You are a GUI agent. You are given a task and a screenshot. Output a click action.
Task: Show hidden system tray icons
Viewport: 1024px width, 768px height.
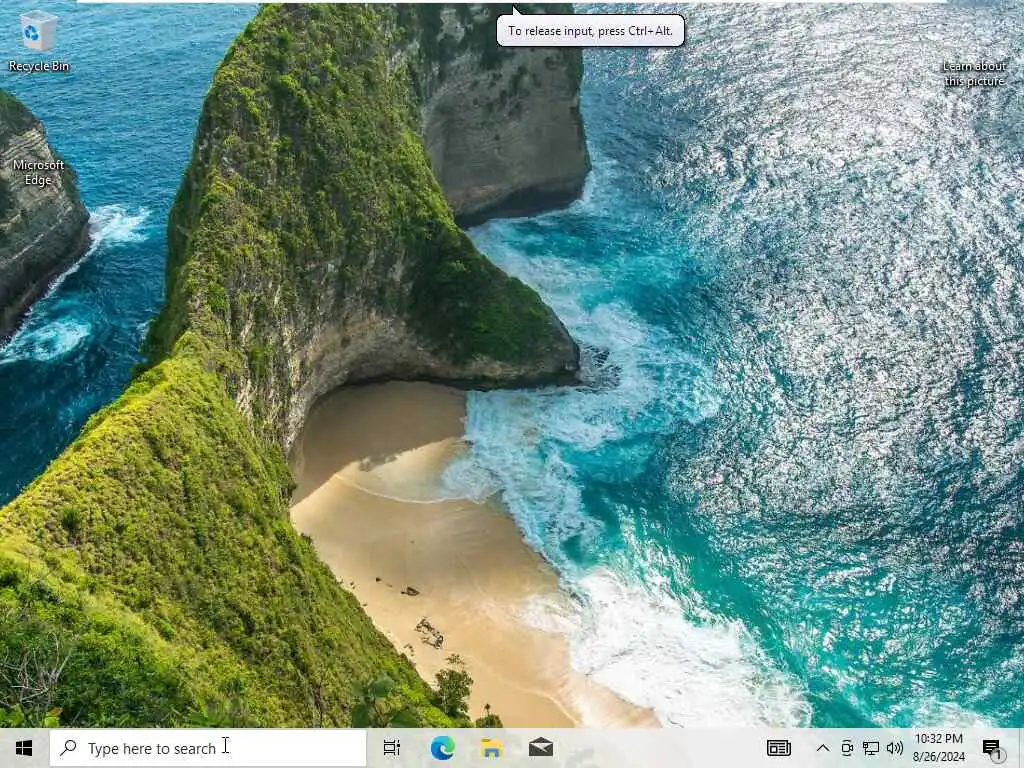(823, 748)
